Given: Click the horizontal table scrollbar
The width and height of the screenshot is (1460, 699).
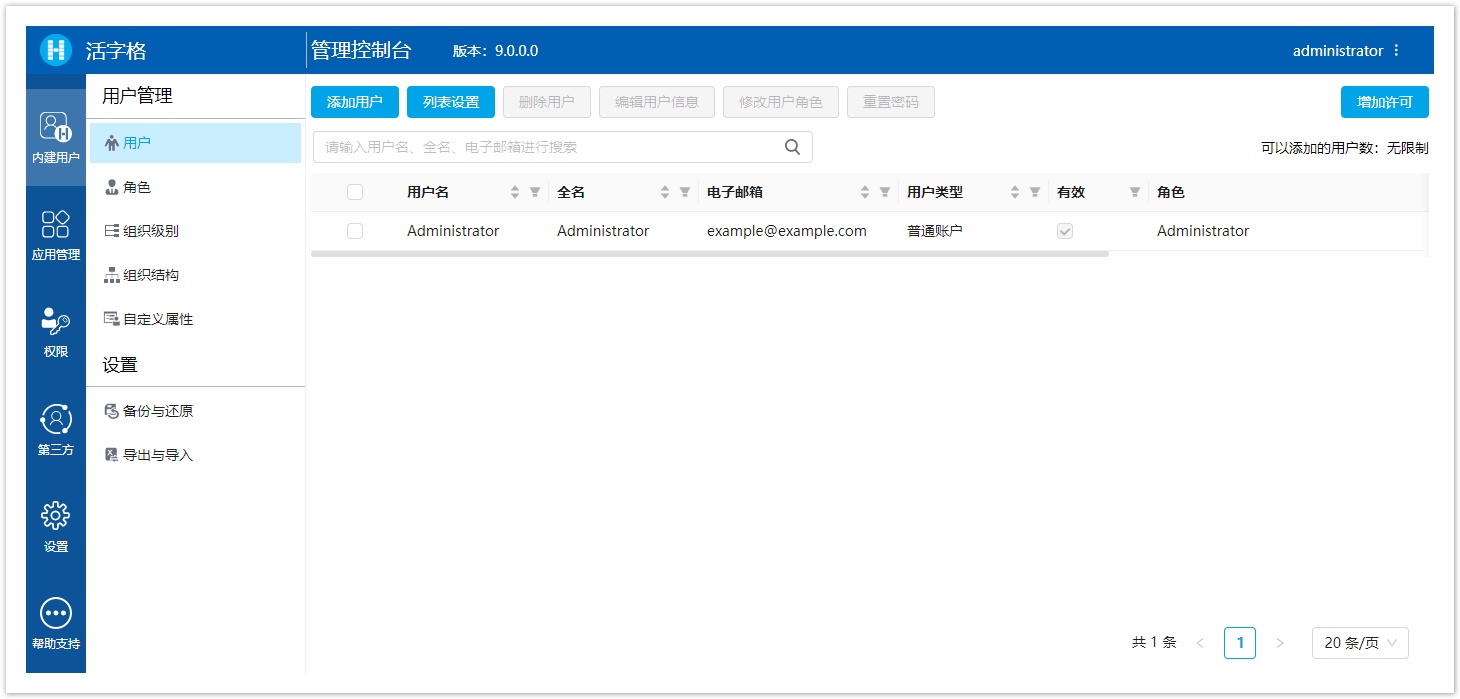Looking at the screenshot, I should pos(710,254).
